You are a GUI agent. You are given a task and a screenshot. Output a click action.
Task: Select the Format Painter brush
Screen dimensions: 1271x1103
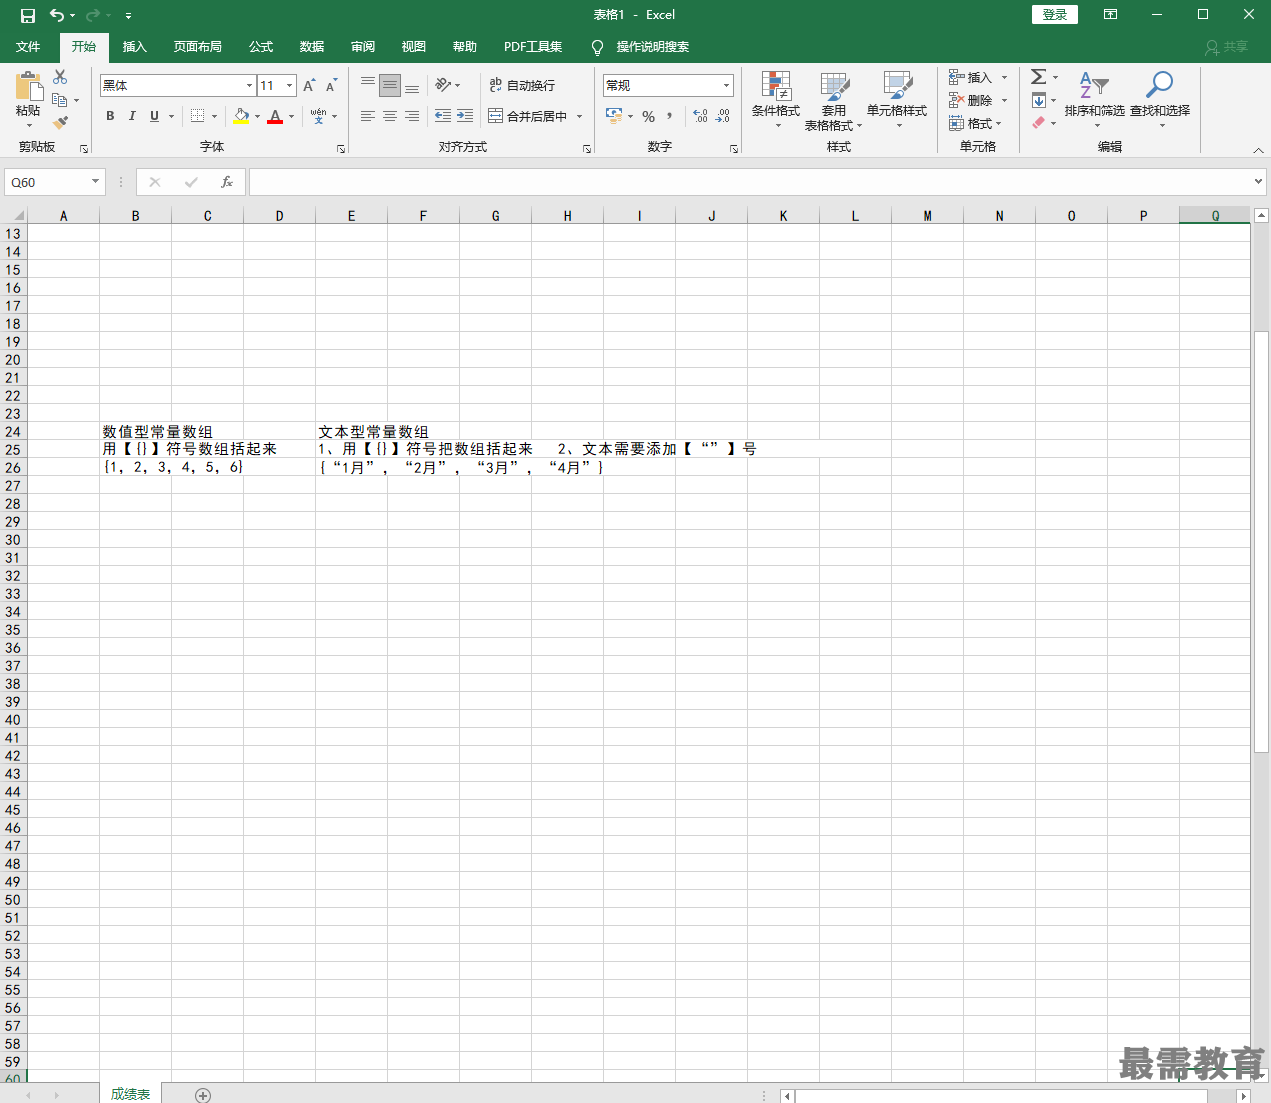(60, 122)
